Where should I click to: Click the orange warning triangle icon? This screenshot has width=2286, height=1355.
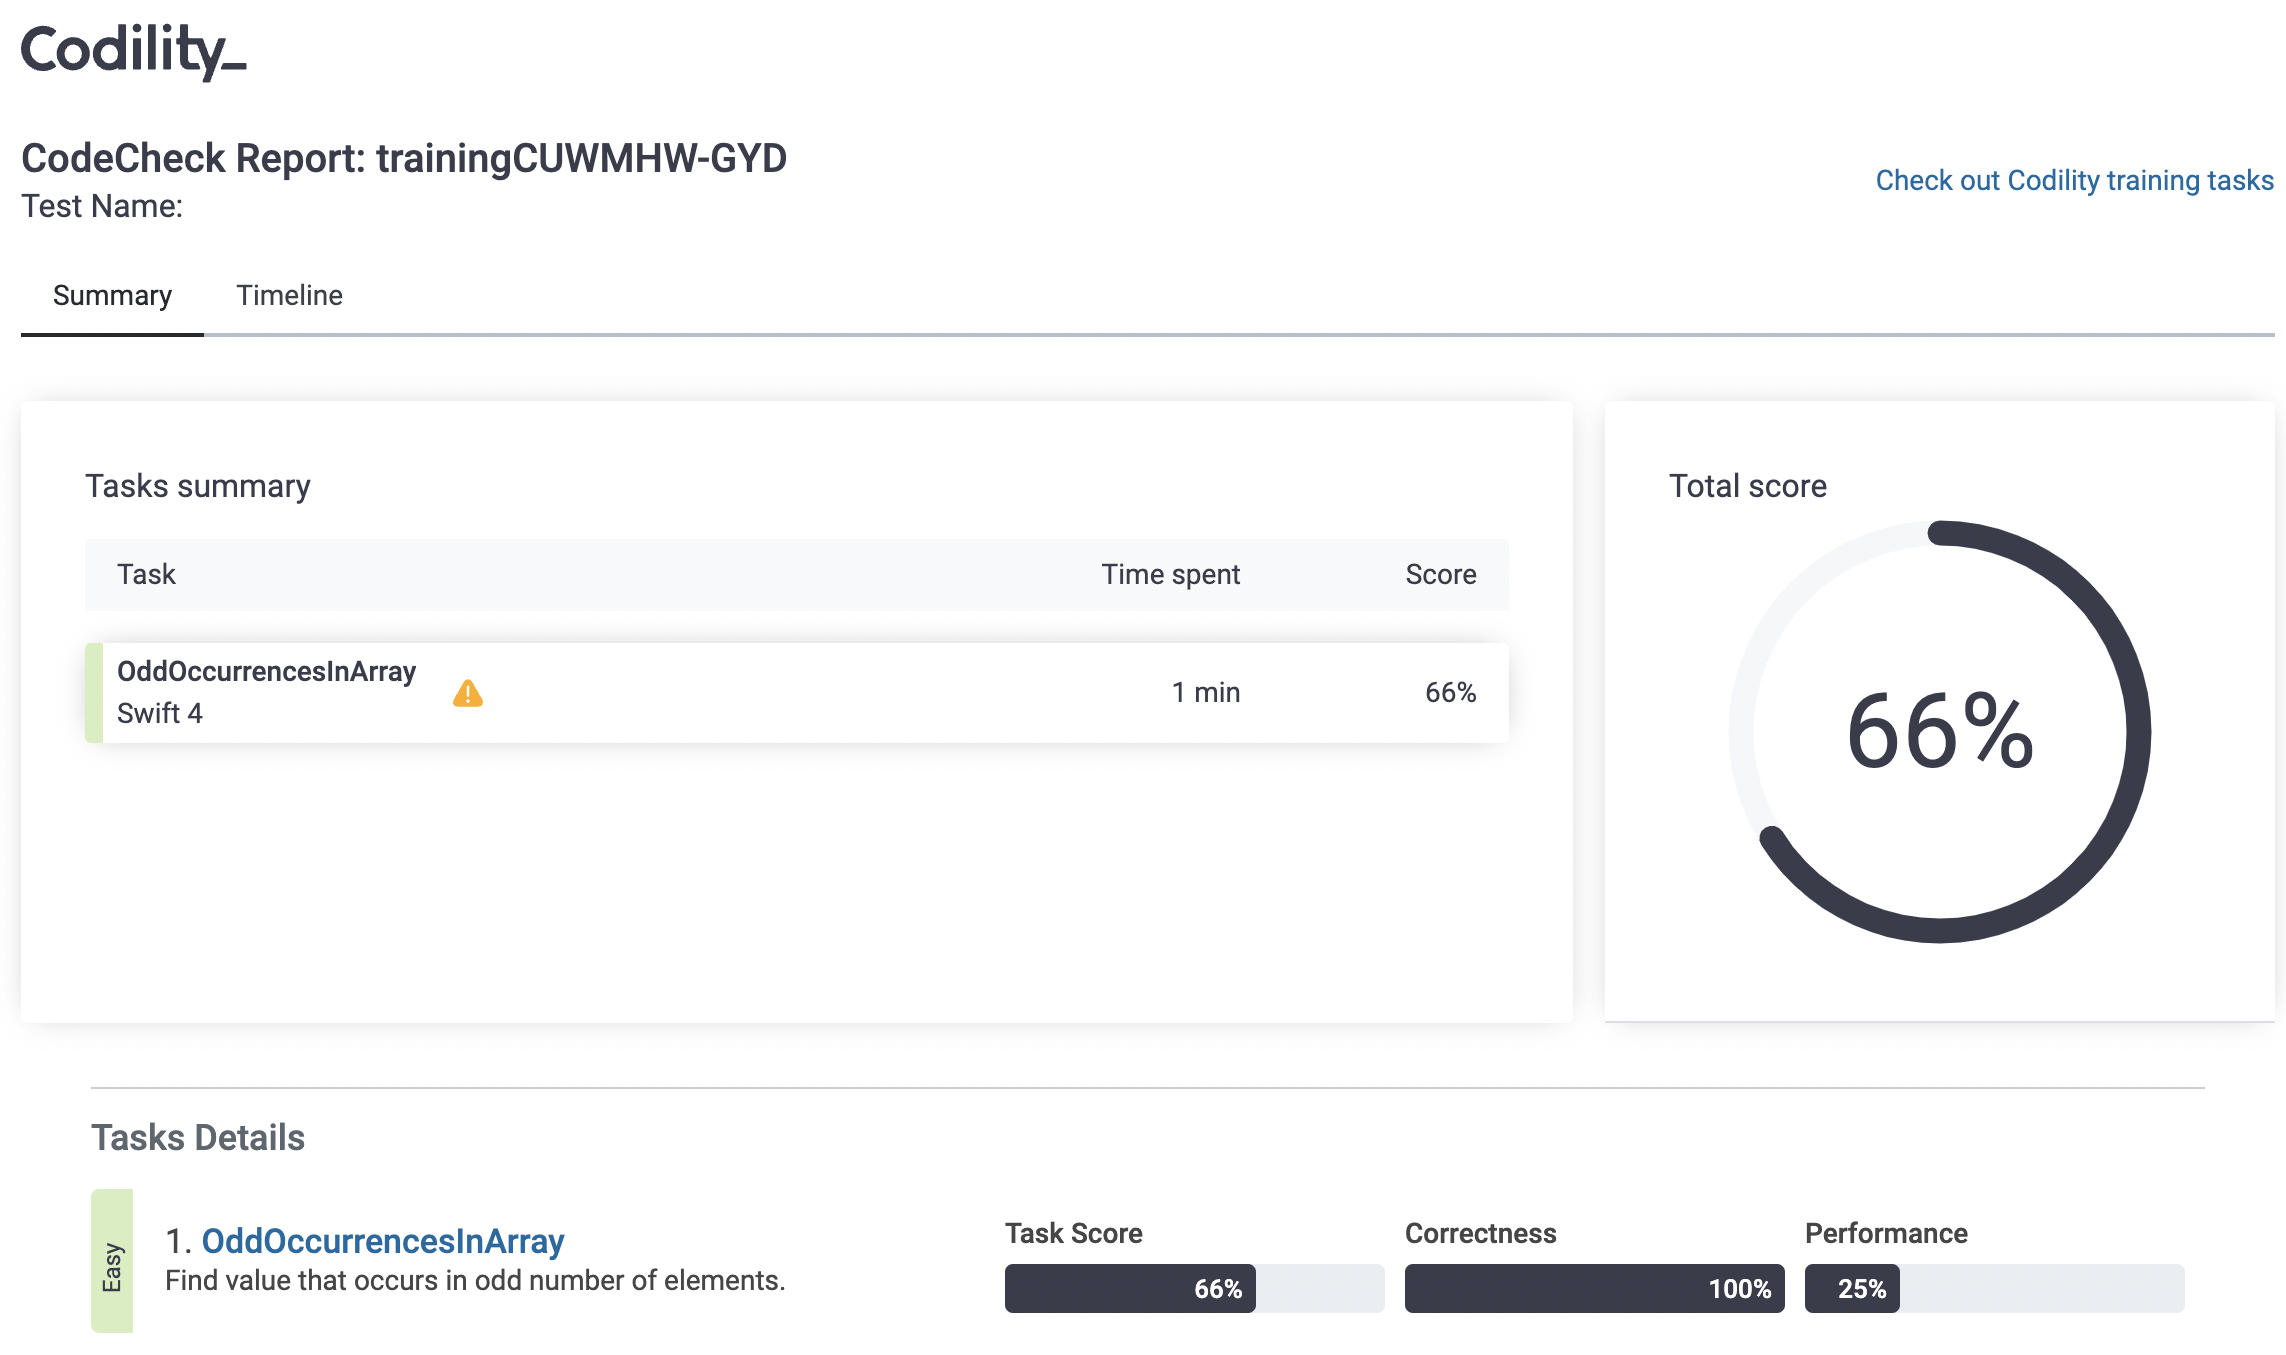(x=467, y=693)
